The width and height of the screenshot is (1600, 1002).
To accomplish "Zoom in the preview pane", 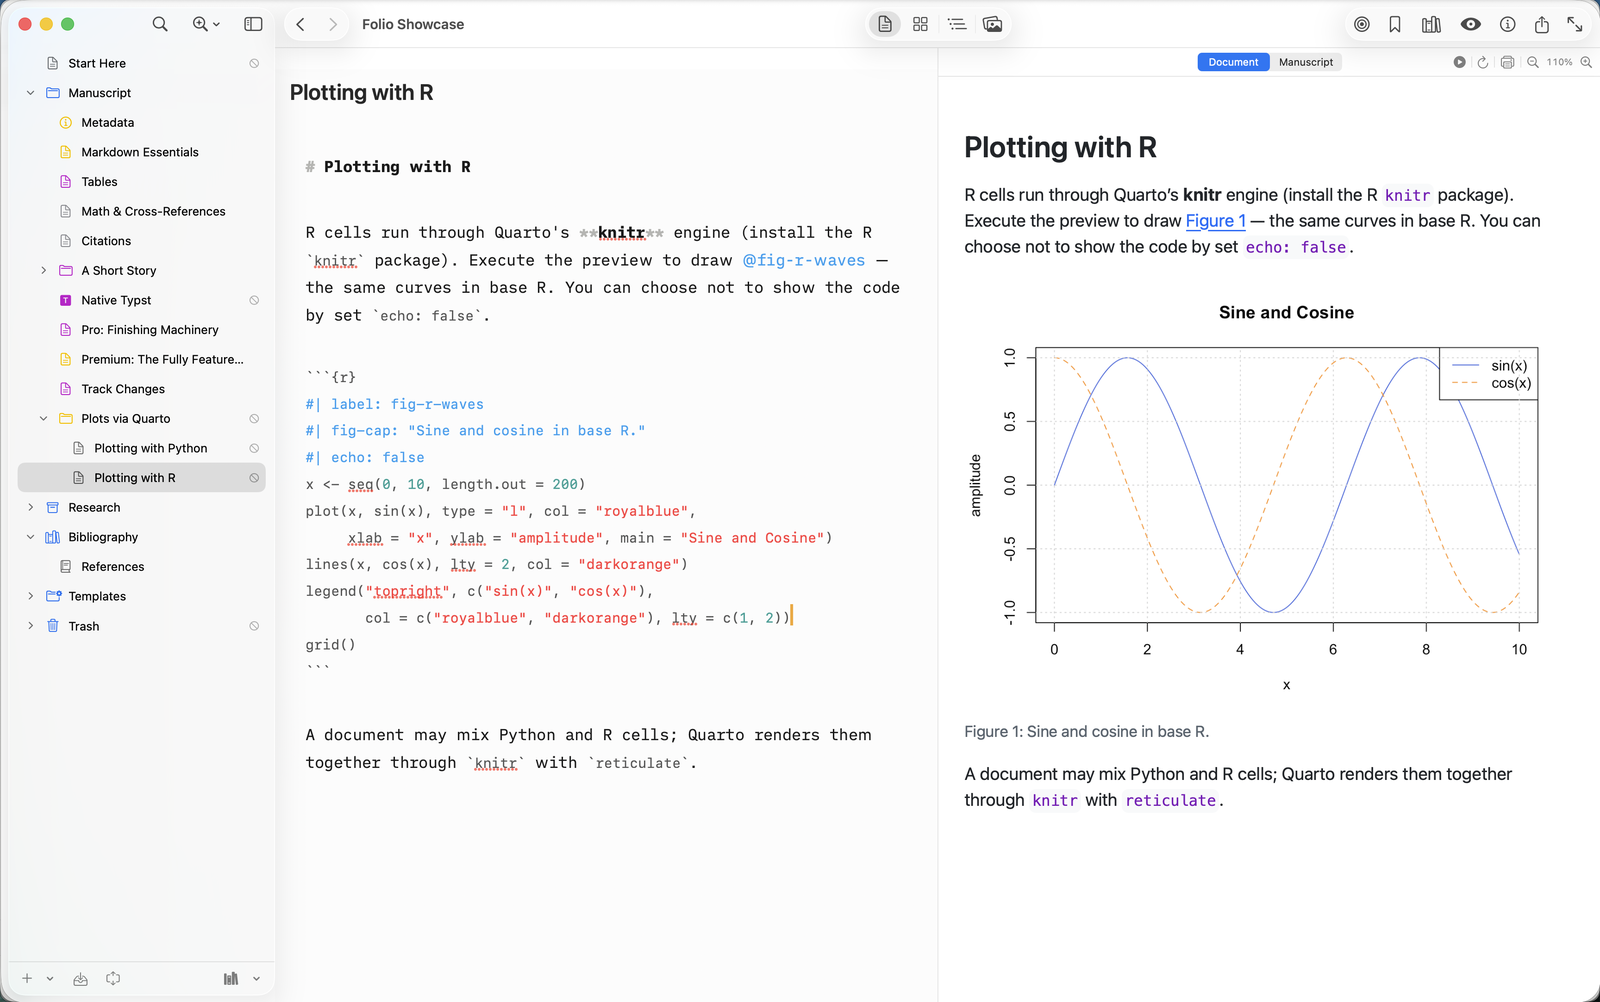I will pos(1586,62).
